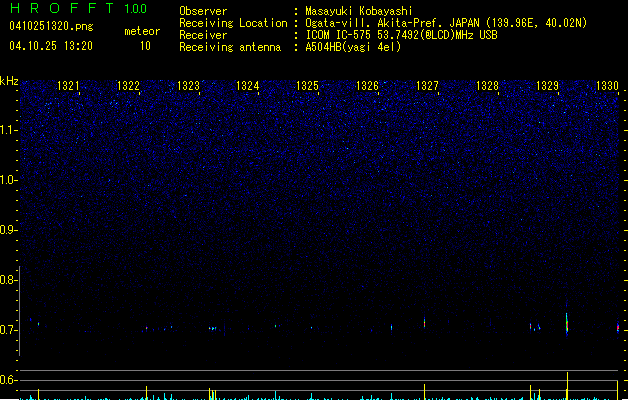Screen dimensions: 629x400
Task: Click the 'Observer' field label
Action: 203,11
